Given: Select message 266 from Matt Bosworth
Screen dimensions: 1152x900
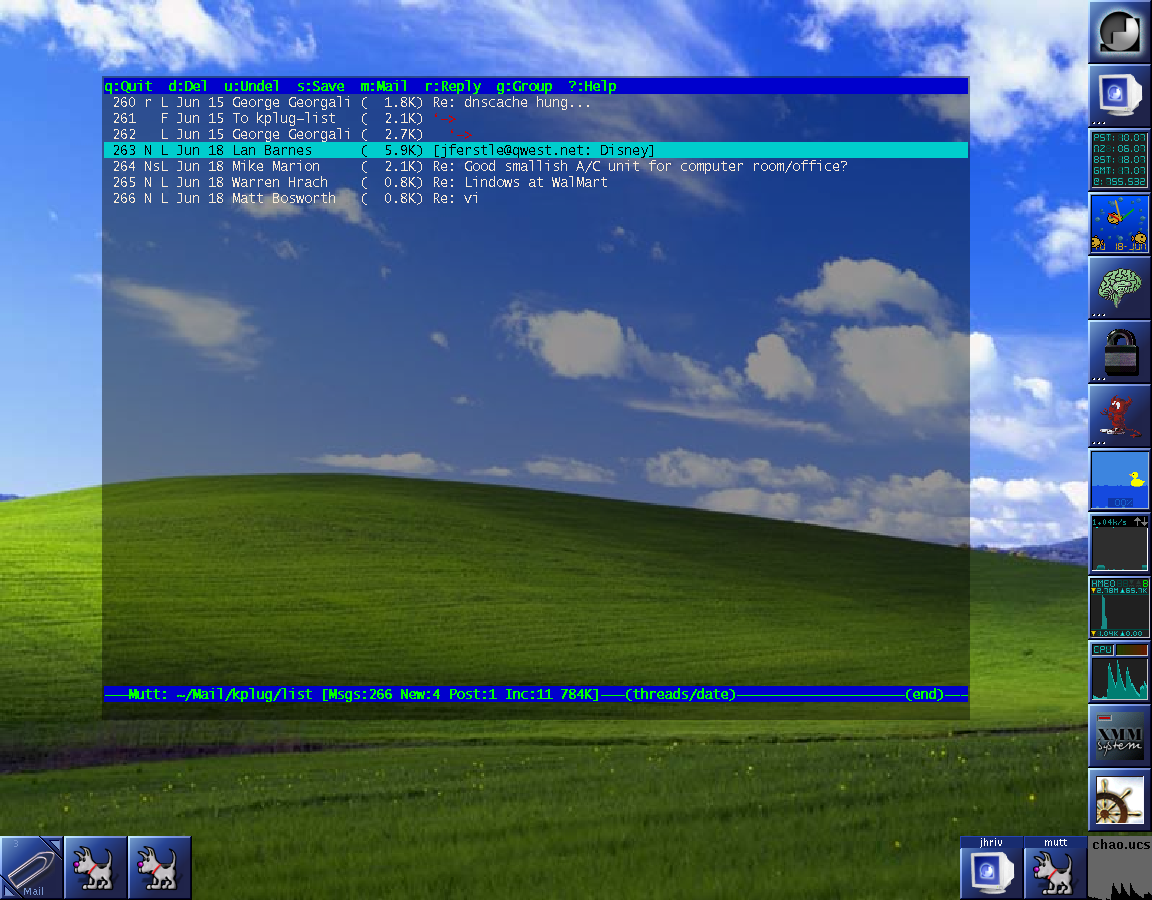Looking at the screenshot, I should pos(535,198).
